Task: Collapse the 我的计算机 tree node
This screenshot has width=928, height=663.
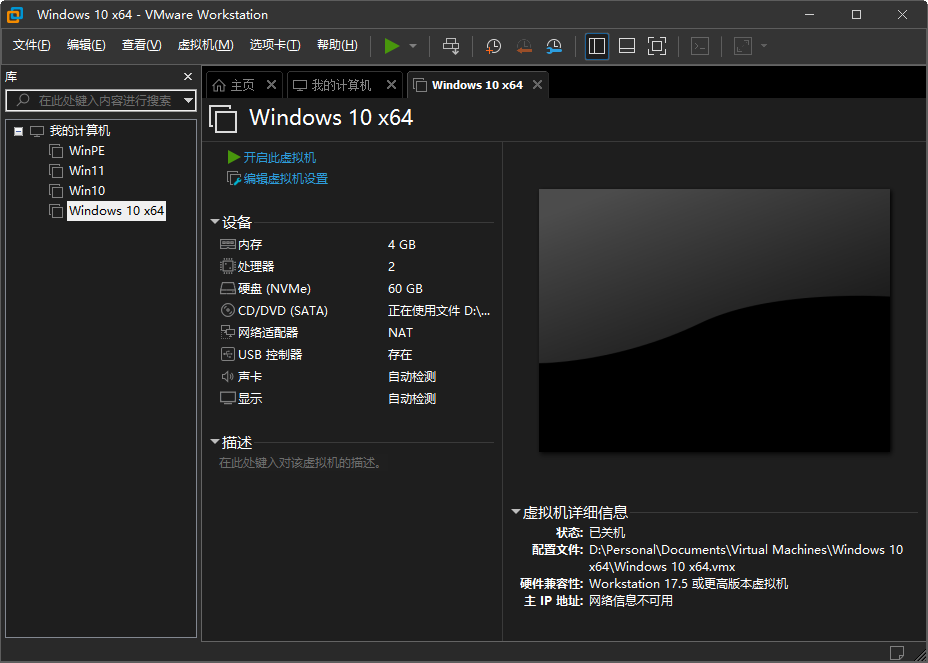Action: (18, 131)
